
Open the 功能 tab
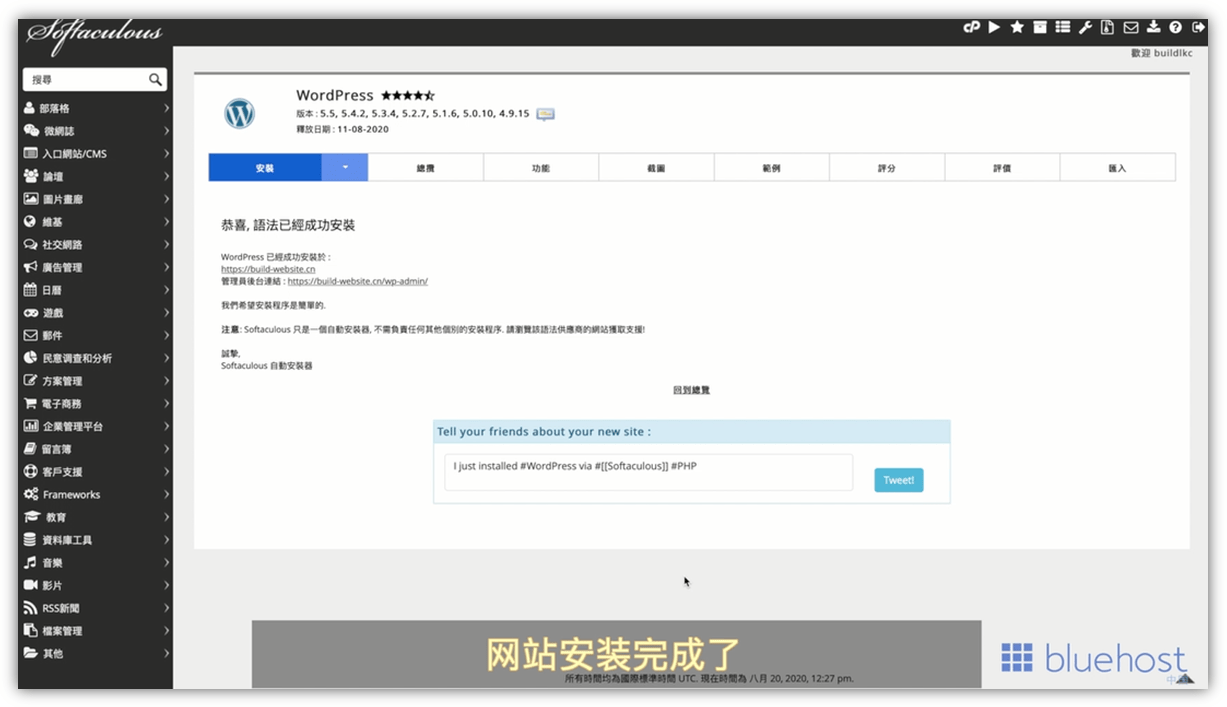pos(541,168)
